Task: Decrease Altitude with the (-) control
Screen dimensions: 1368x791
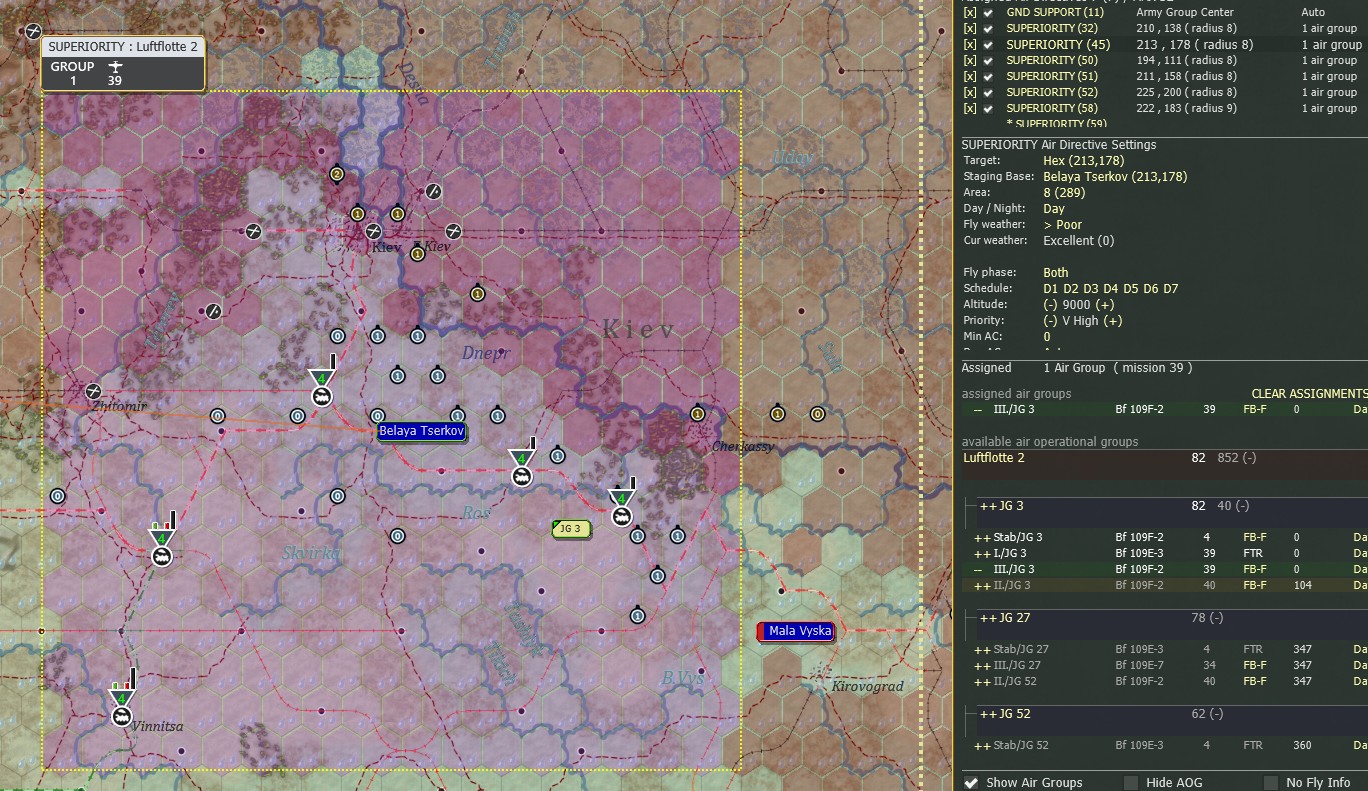Action: [x=1050, y=304]
